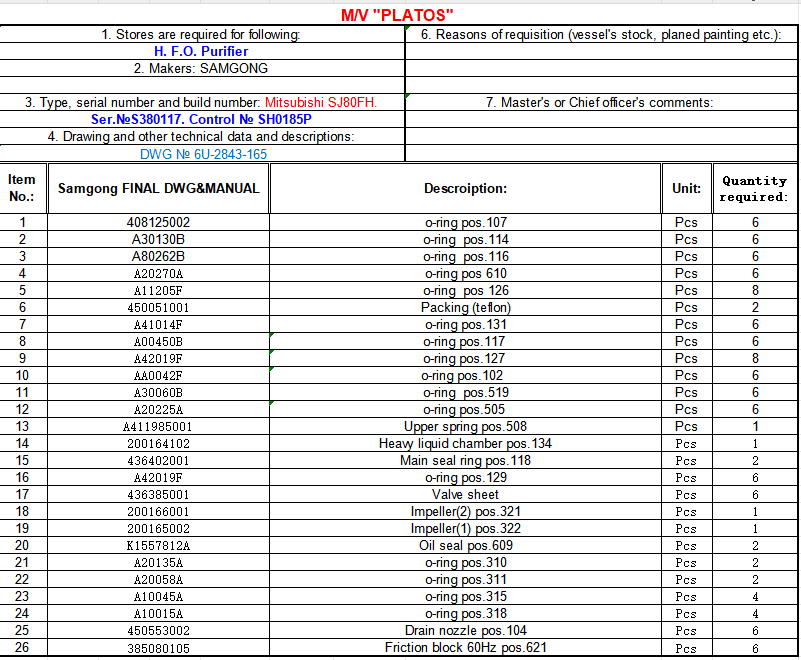Select Master's or Chief officer's comments cell
Screen dimensions: 801x660
click(x=600, y=102)
